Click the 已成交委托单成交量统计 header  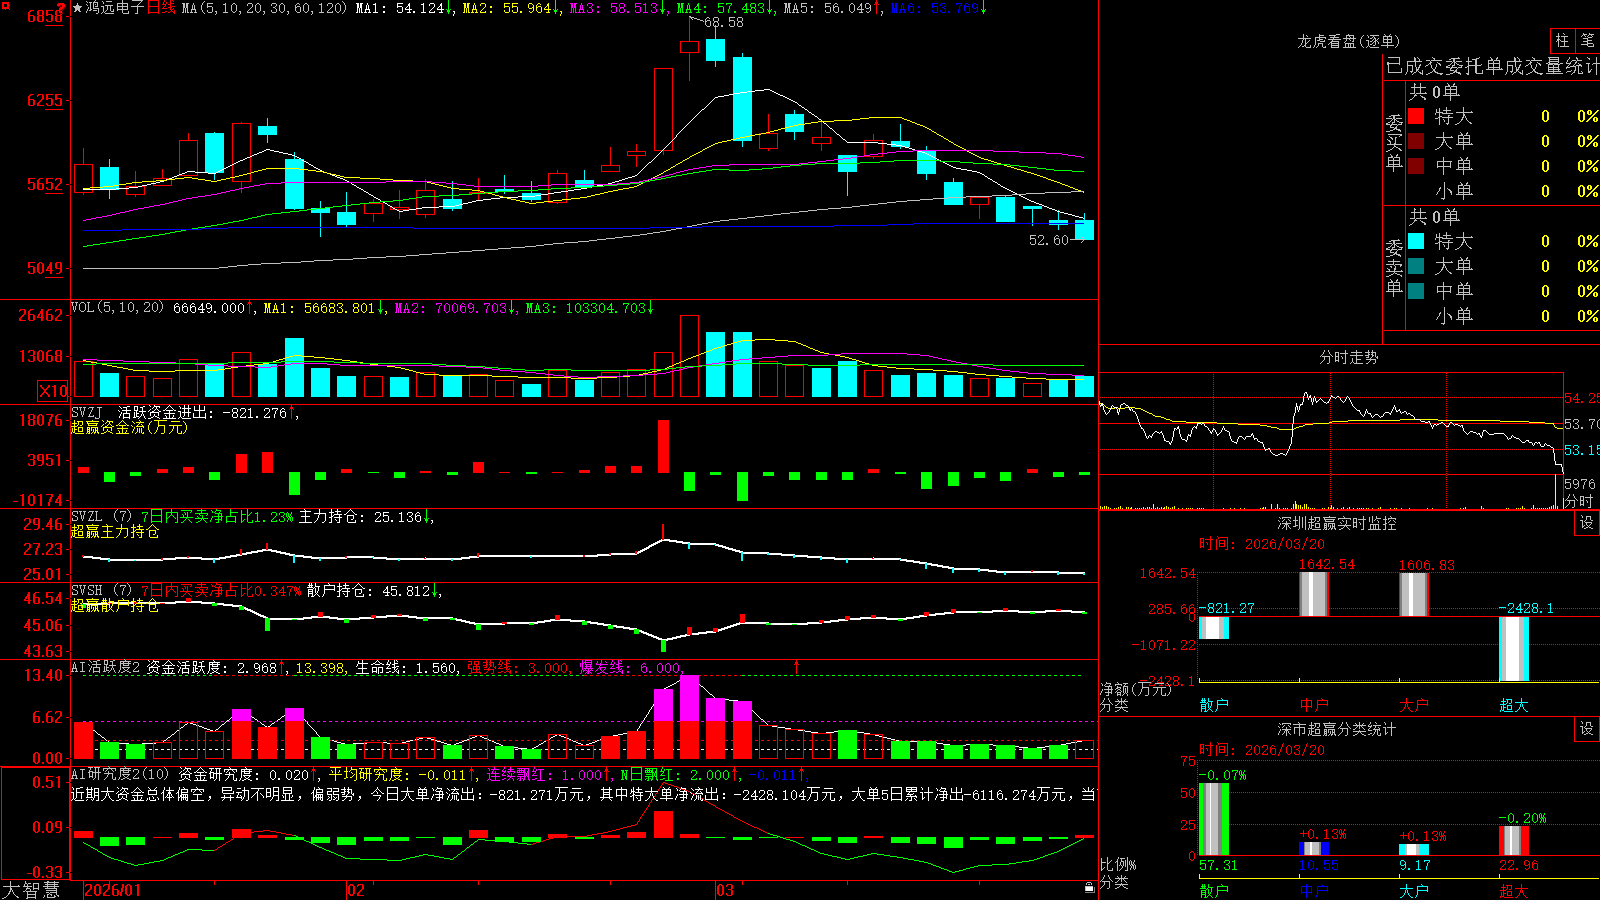[x=1492, y=66]
